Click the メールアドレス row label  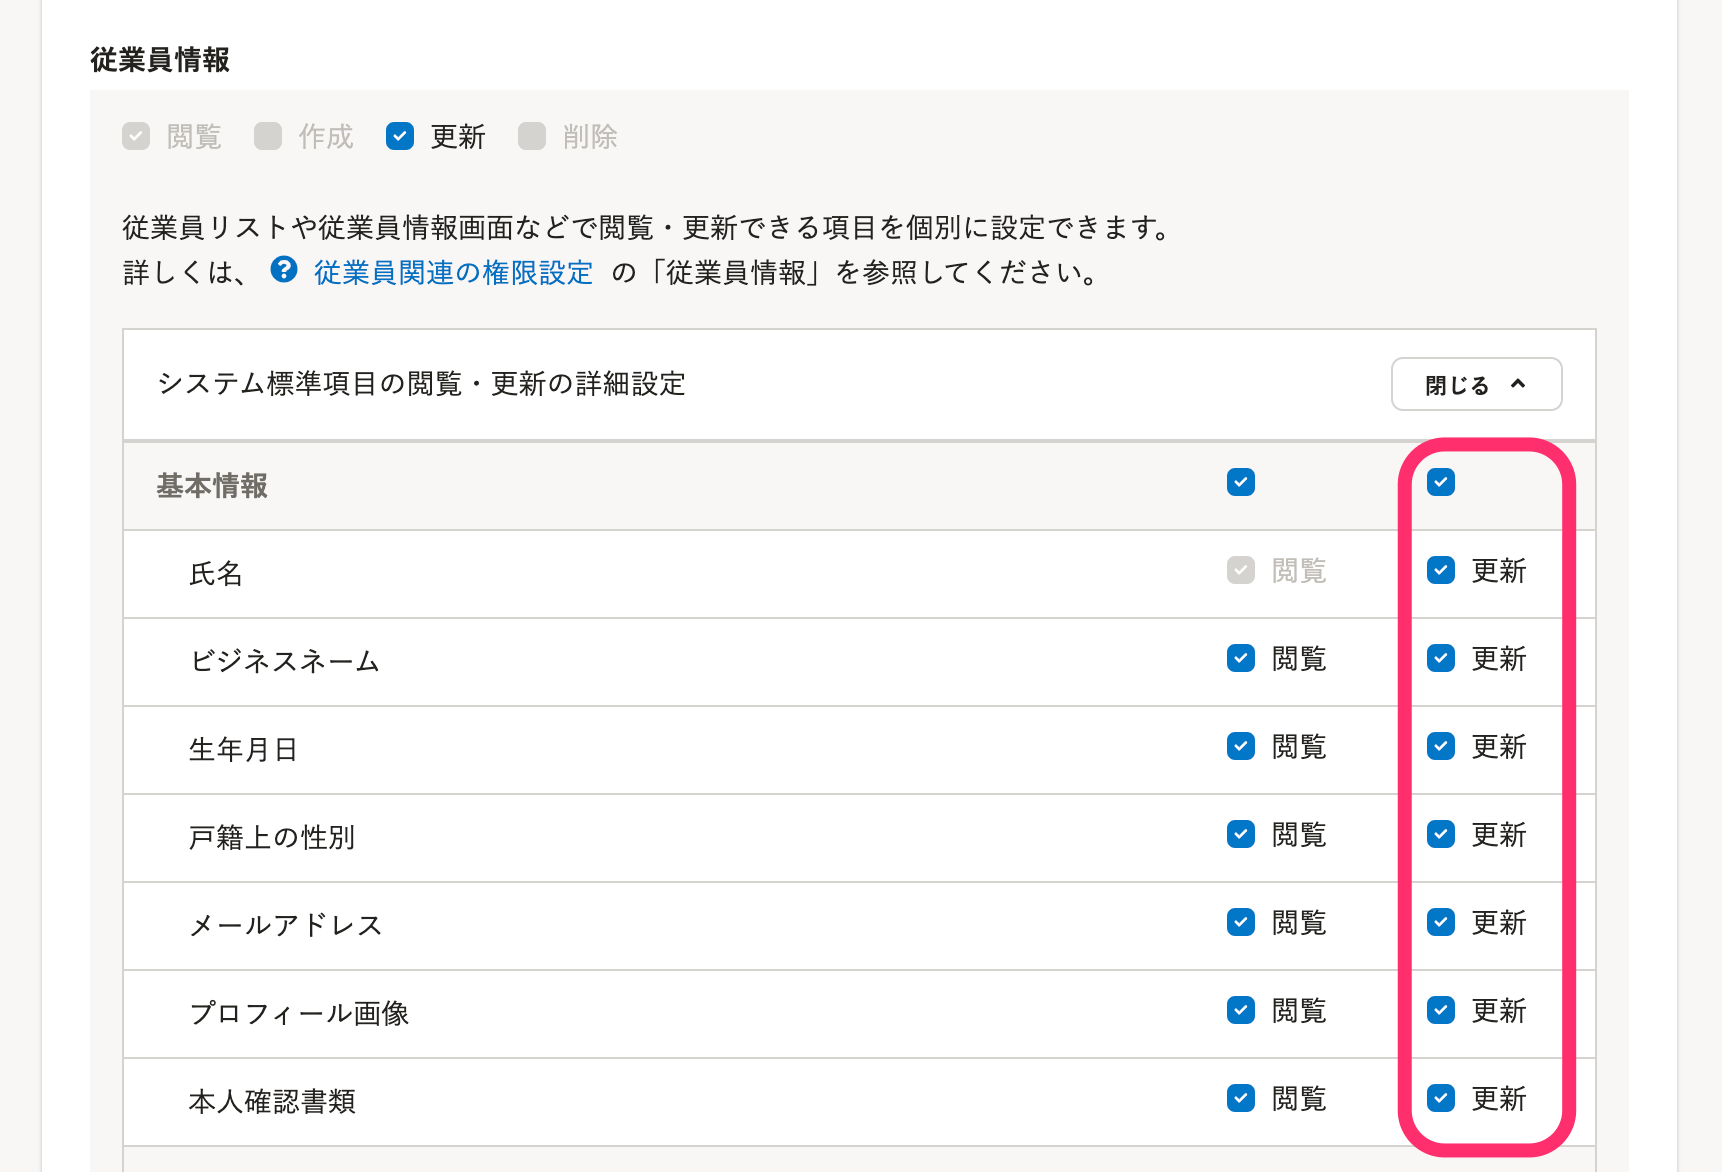pyautogui.click(x=286, y=925)
